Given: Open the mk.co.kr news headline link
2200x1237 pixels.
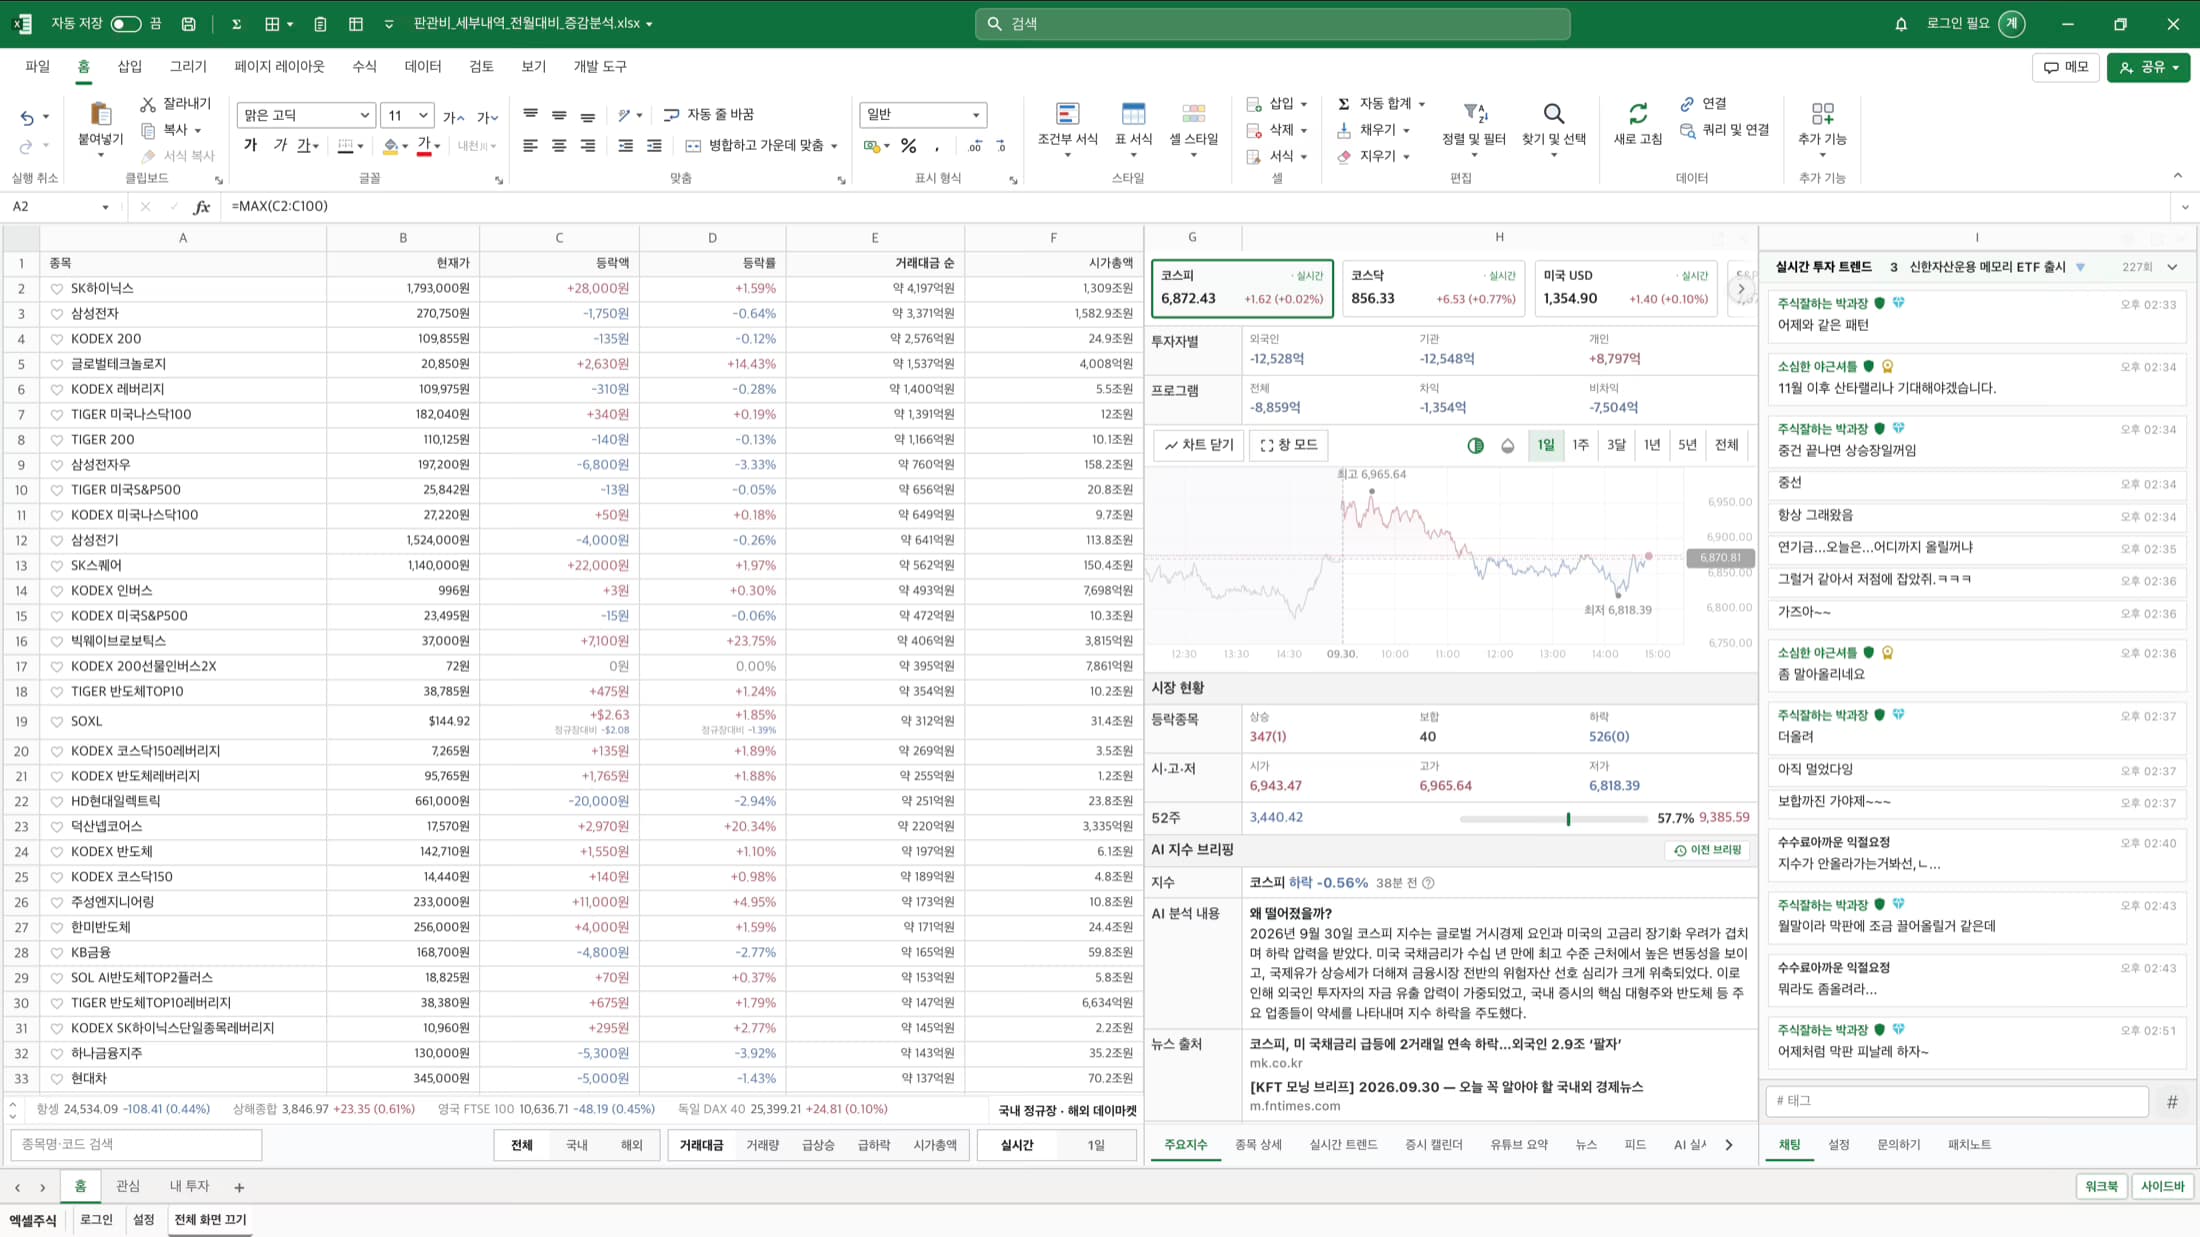Looking at the screenshot, I should [x=1436, y=1044].
